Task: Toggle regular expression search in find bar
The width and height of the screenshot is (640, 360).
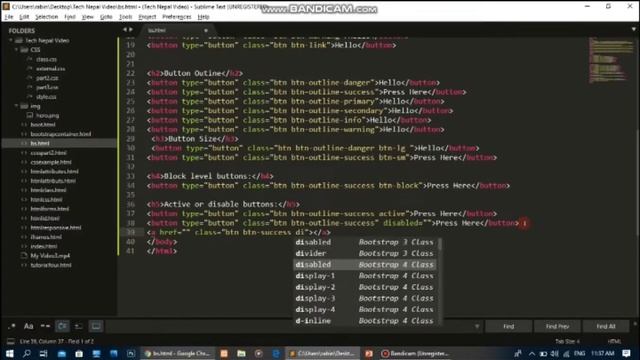Action: tap(11, 326)
